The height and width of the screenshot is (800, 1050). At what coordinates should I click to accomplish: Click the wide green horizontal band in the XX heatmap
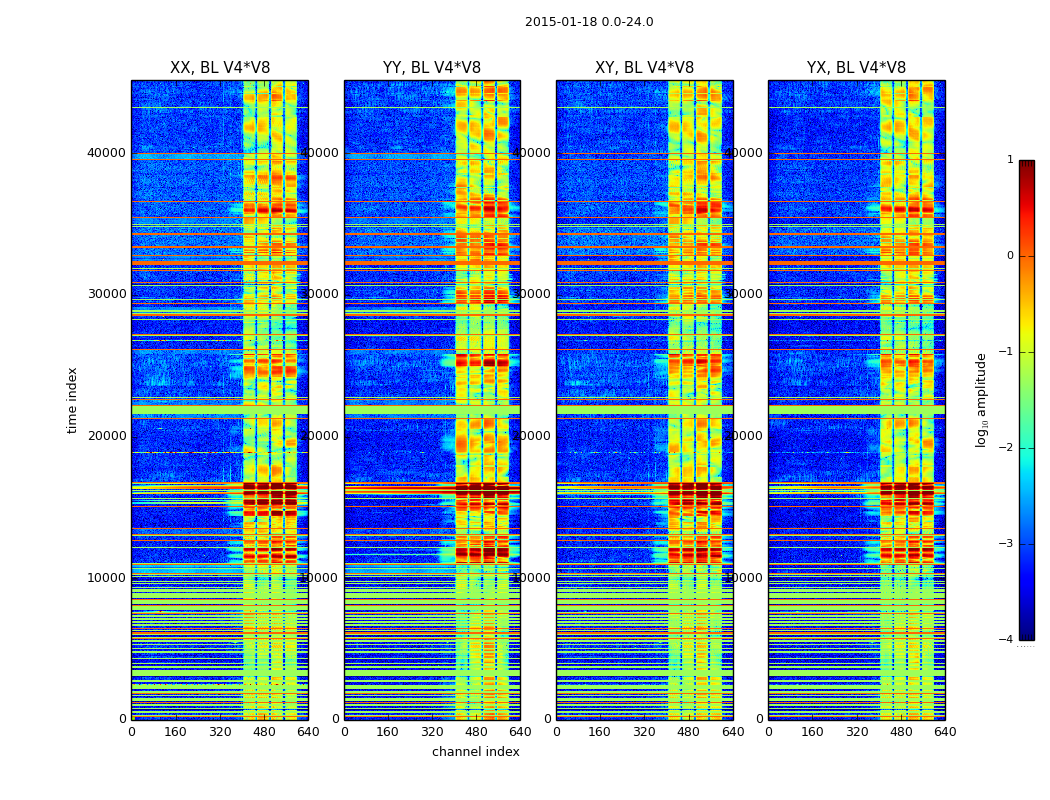point(220,410)
